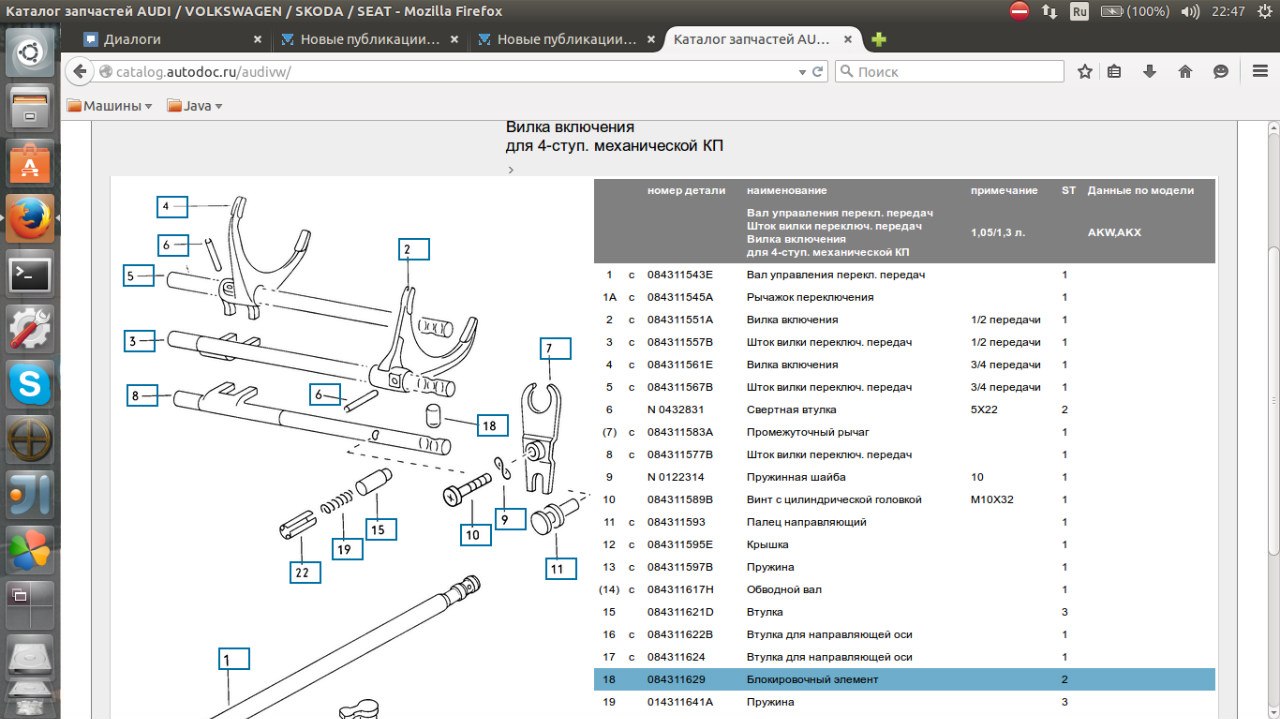Bookmark this page with the star icon

(x=1085, y=72)
